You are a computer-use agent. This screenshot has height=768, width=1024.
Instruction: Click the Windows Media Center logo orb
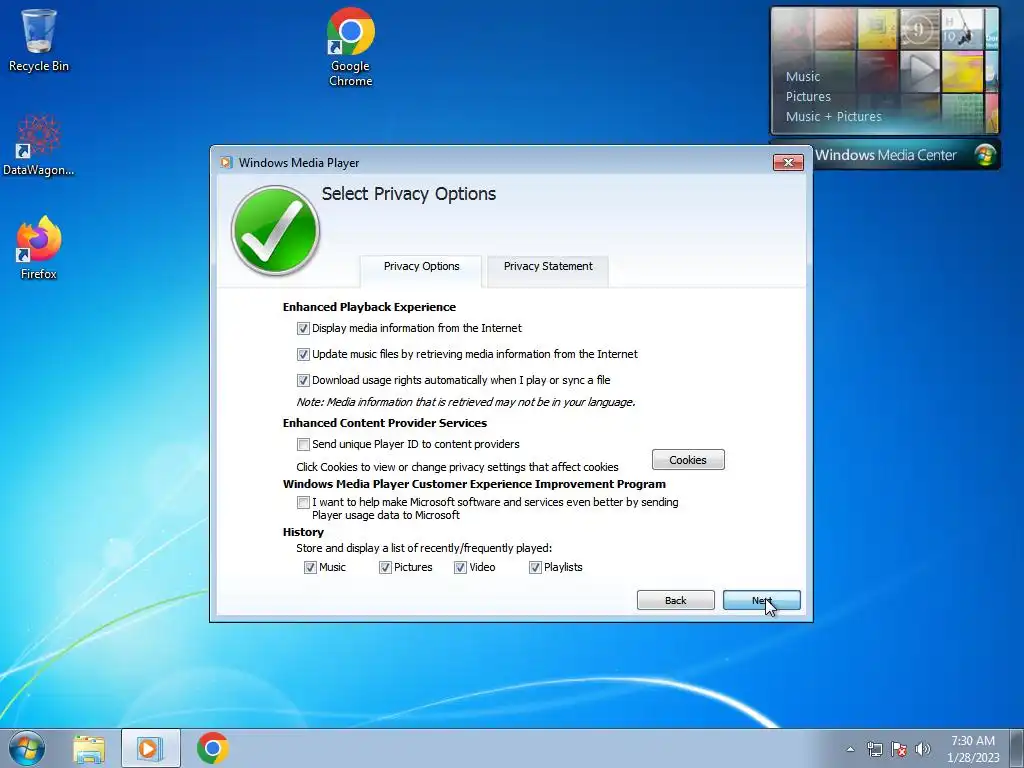pyautogui.click(x=984, y=155)
